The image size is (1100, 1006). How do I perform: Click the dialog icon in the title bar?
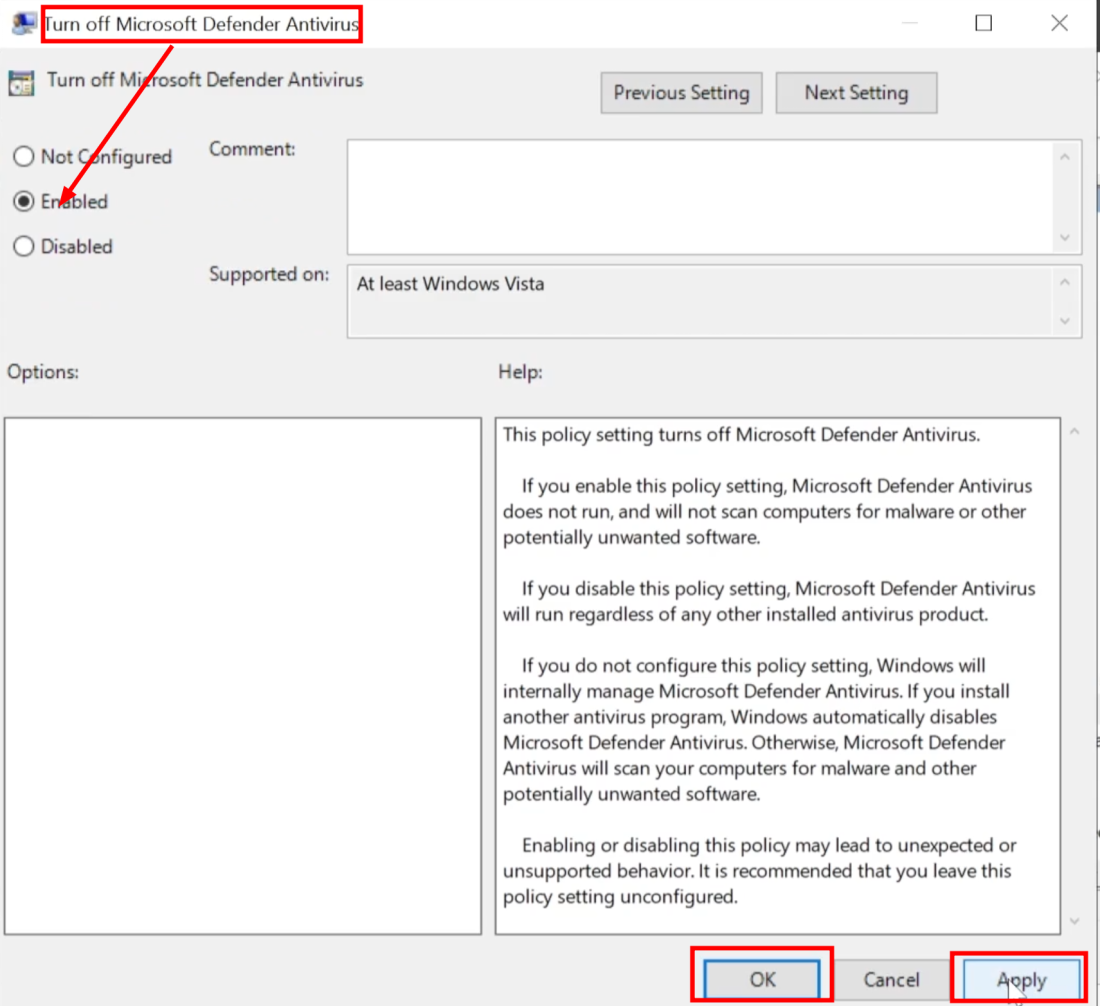(x=23, y=24)
